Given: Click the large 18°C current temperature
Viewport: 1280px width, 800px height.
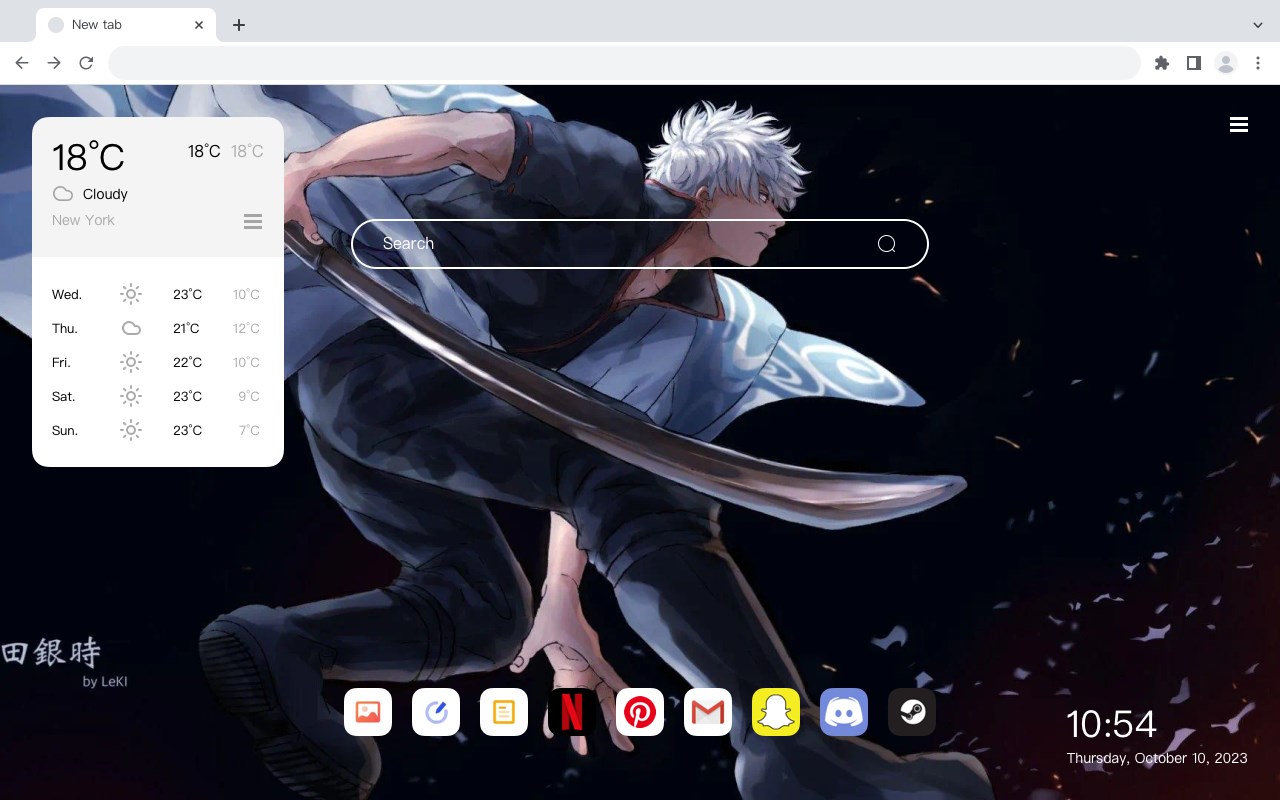Looking at the screenshot, I should pos(88,157).
